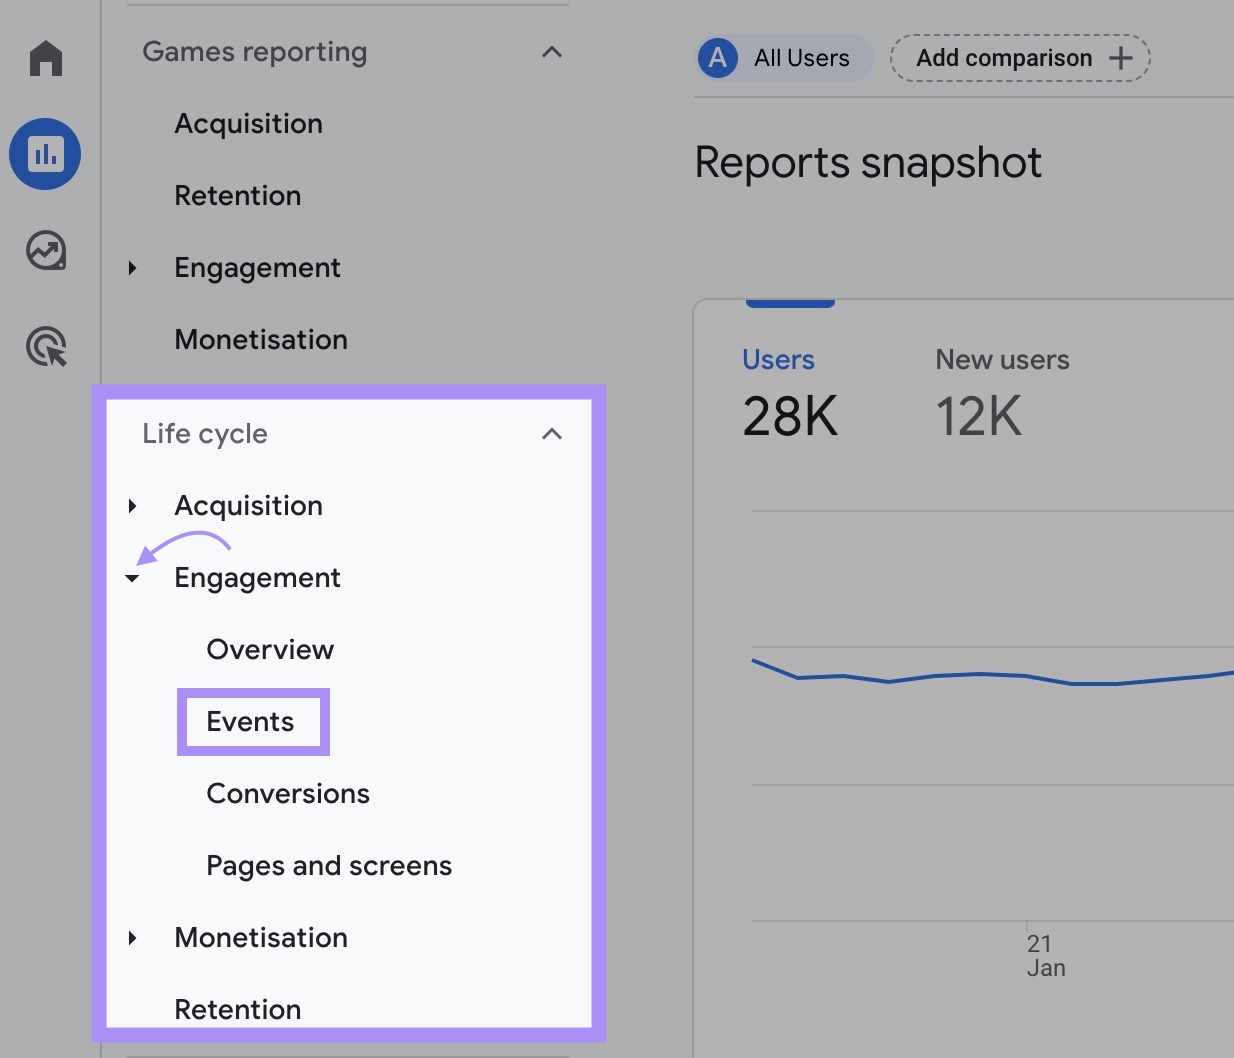The height and width of the screenshot is (1058, 1234).
Task: Open the Conversions report
Action: 287,793
